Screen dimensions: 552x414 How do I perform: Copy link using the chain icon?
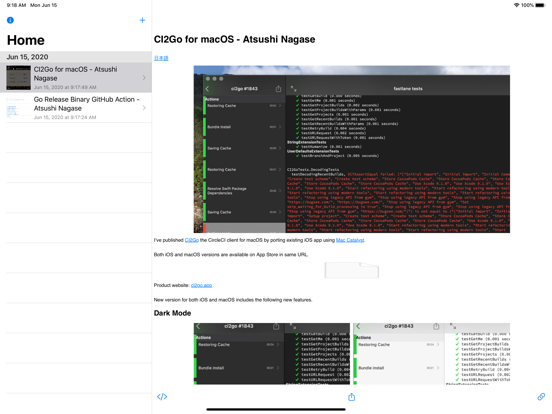(541, 397)
